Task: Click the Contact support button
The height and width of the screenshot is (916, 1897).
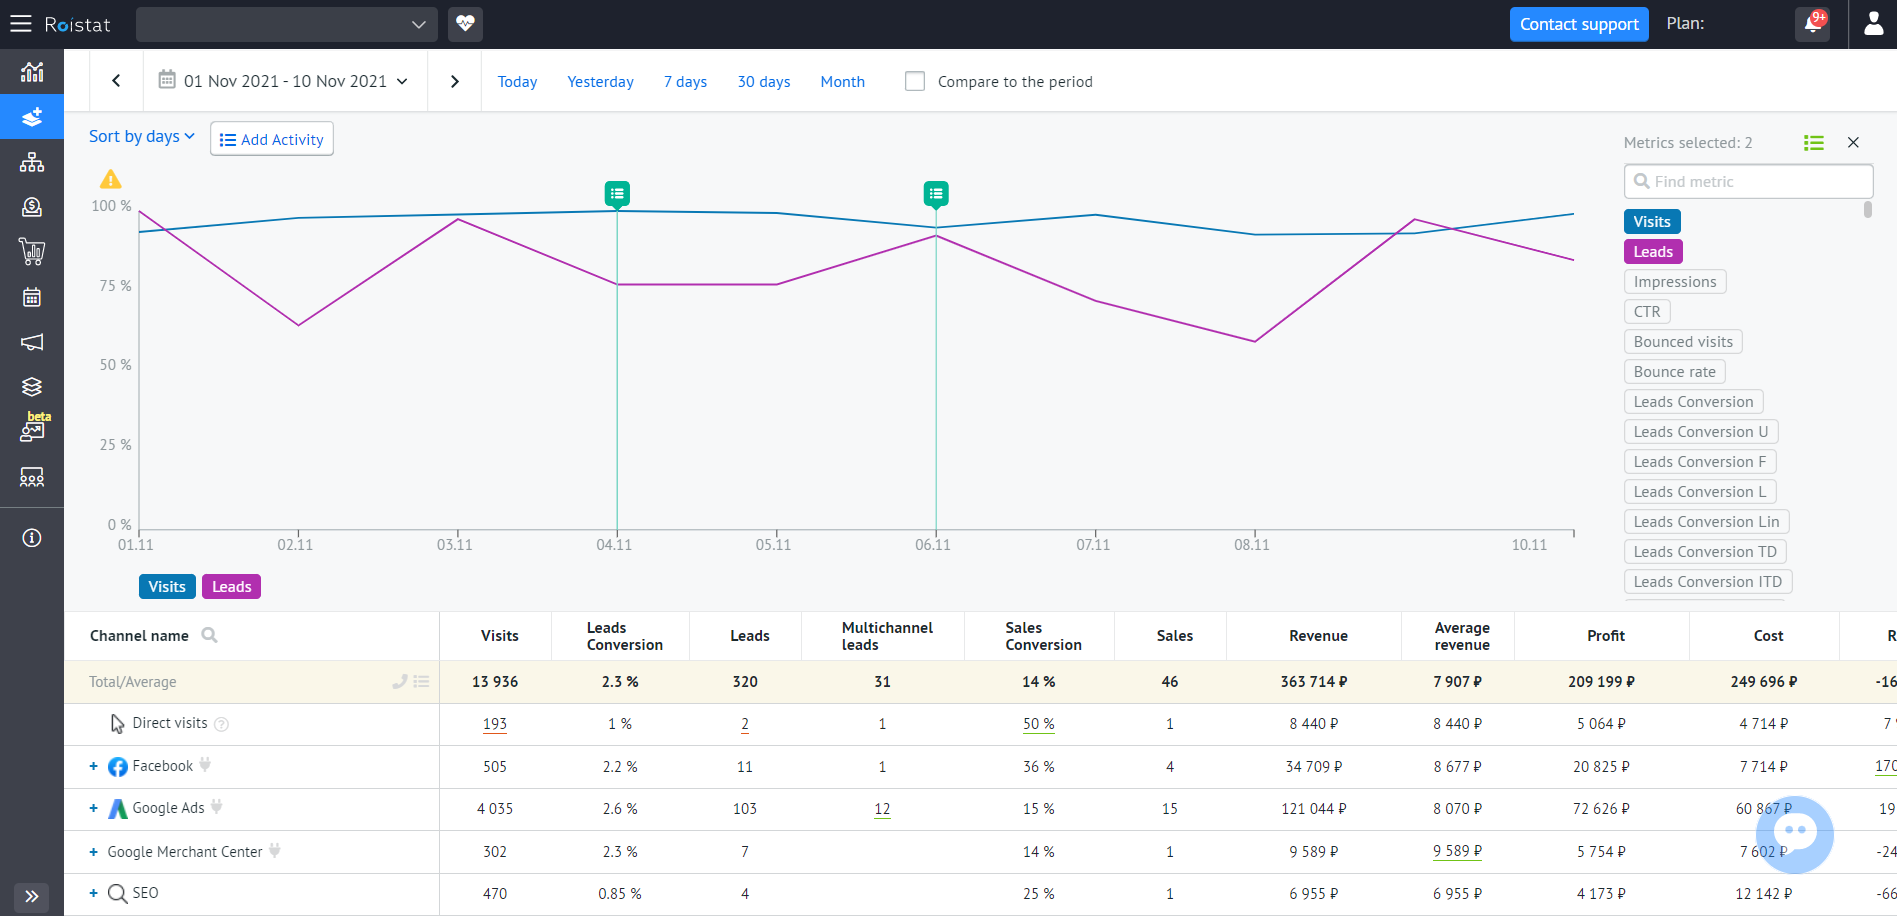Action: click(1579, 24)
